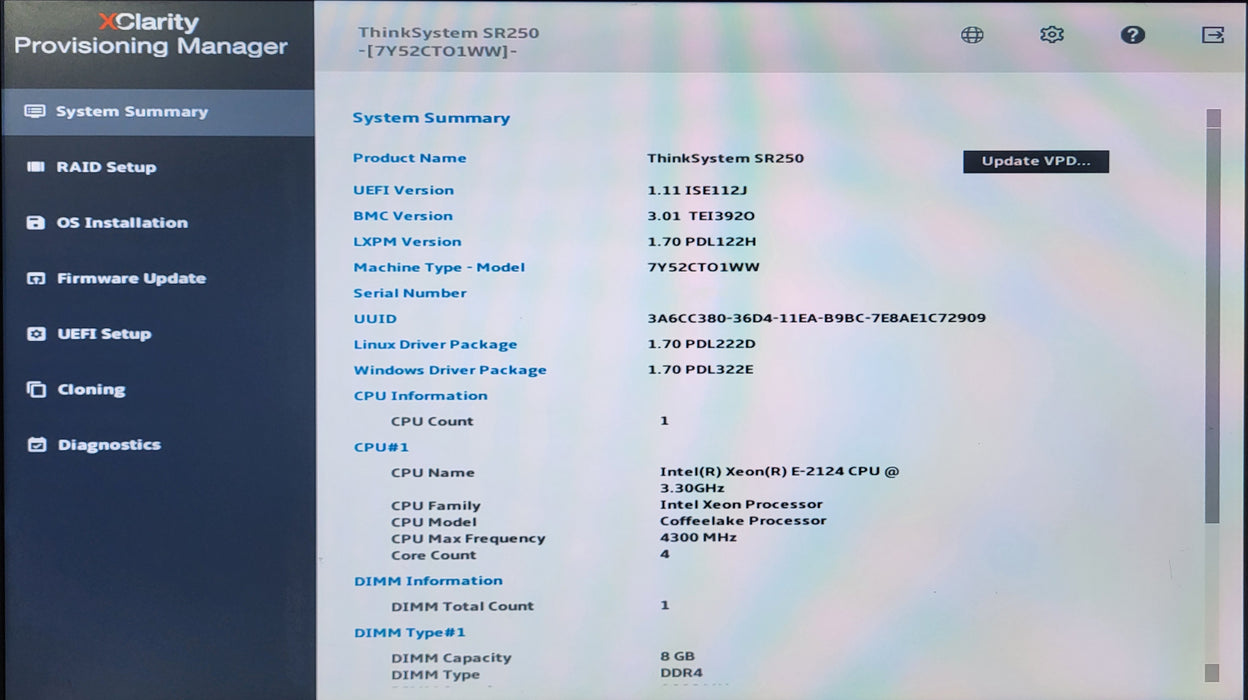This screenshot has height=700, width=1248.
Task: Click the UUID value starting 3A6CC380
Action: click(x=817, y=319)
